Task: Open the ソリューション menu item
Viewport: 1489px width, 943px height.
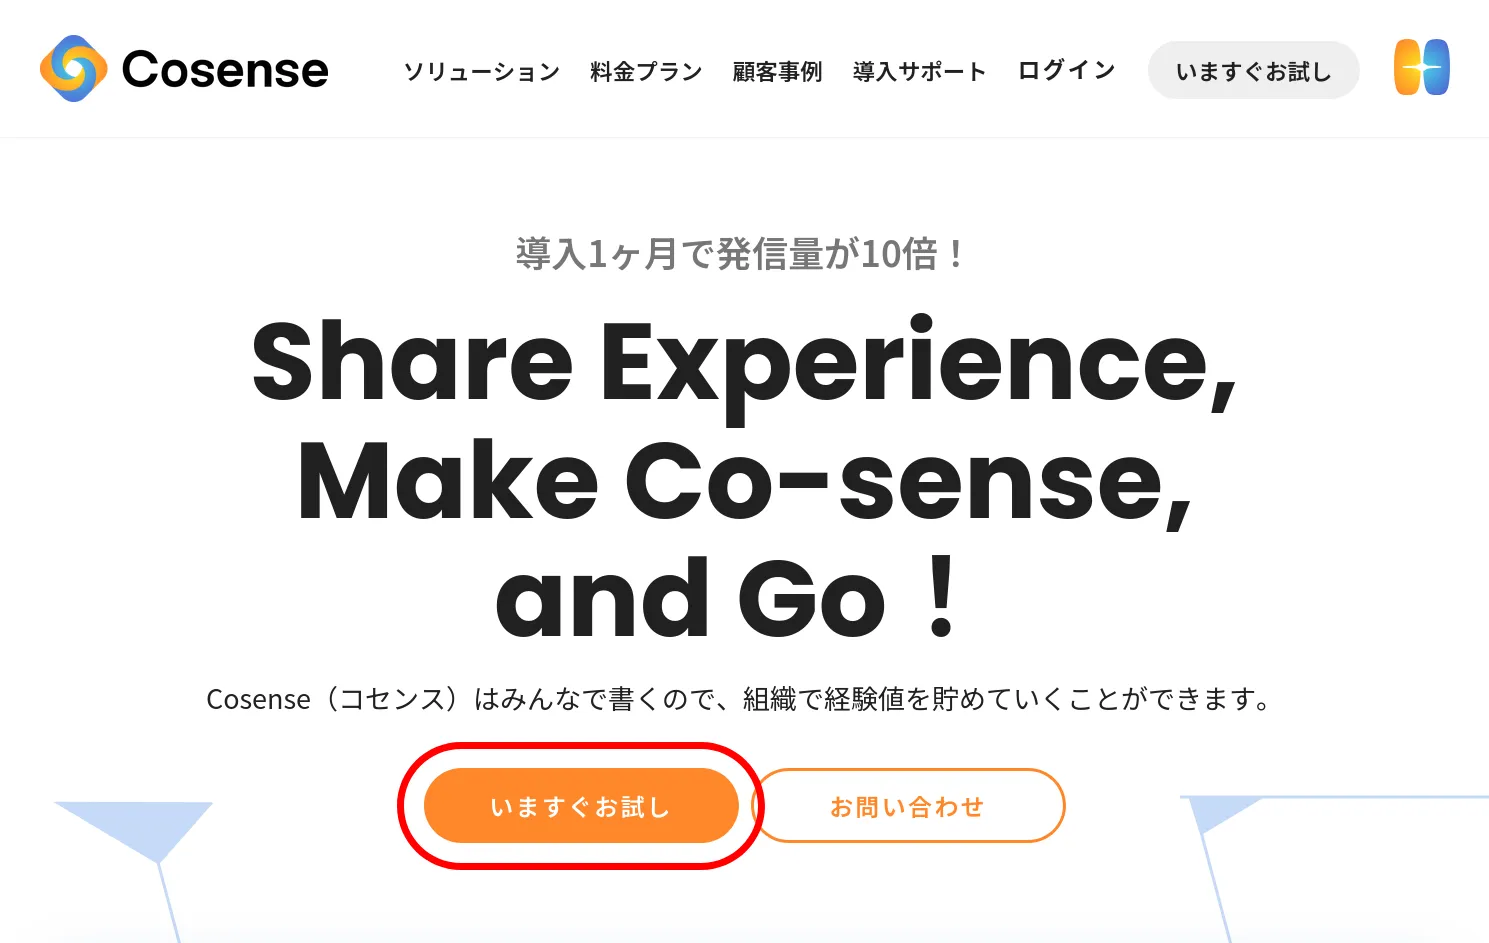Action: coord(481,72)
